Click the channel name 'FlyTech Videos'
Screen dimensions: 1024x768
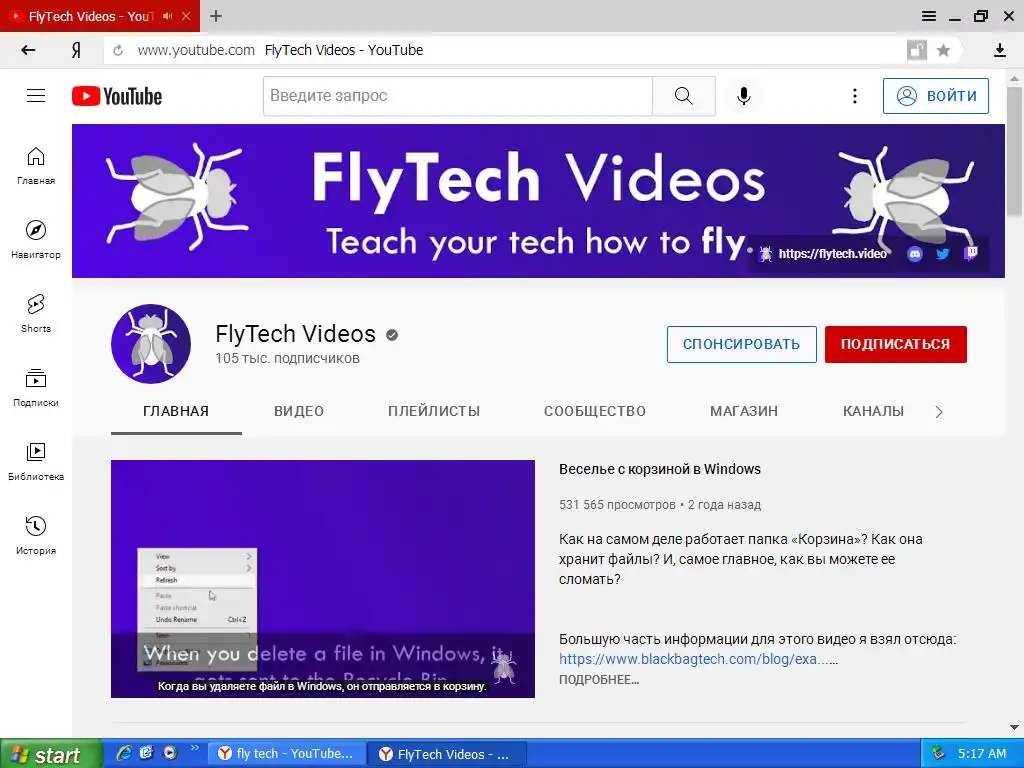(296, 334)
